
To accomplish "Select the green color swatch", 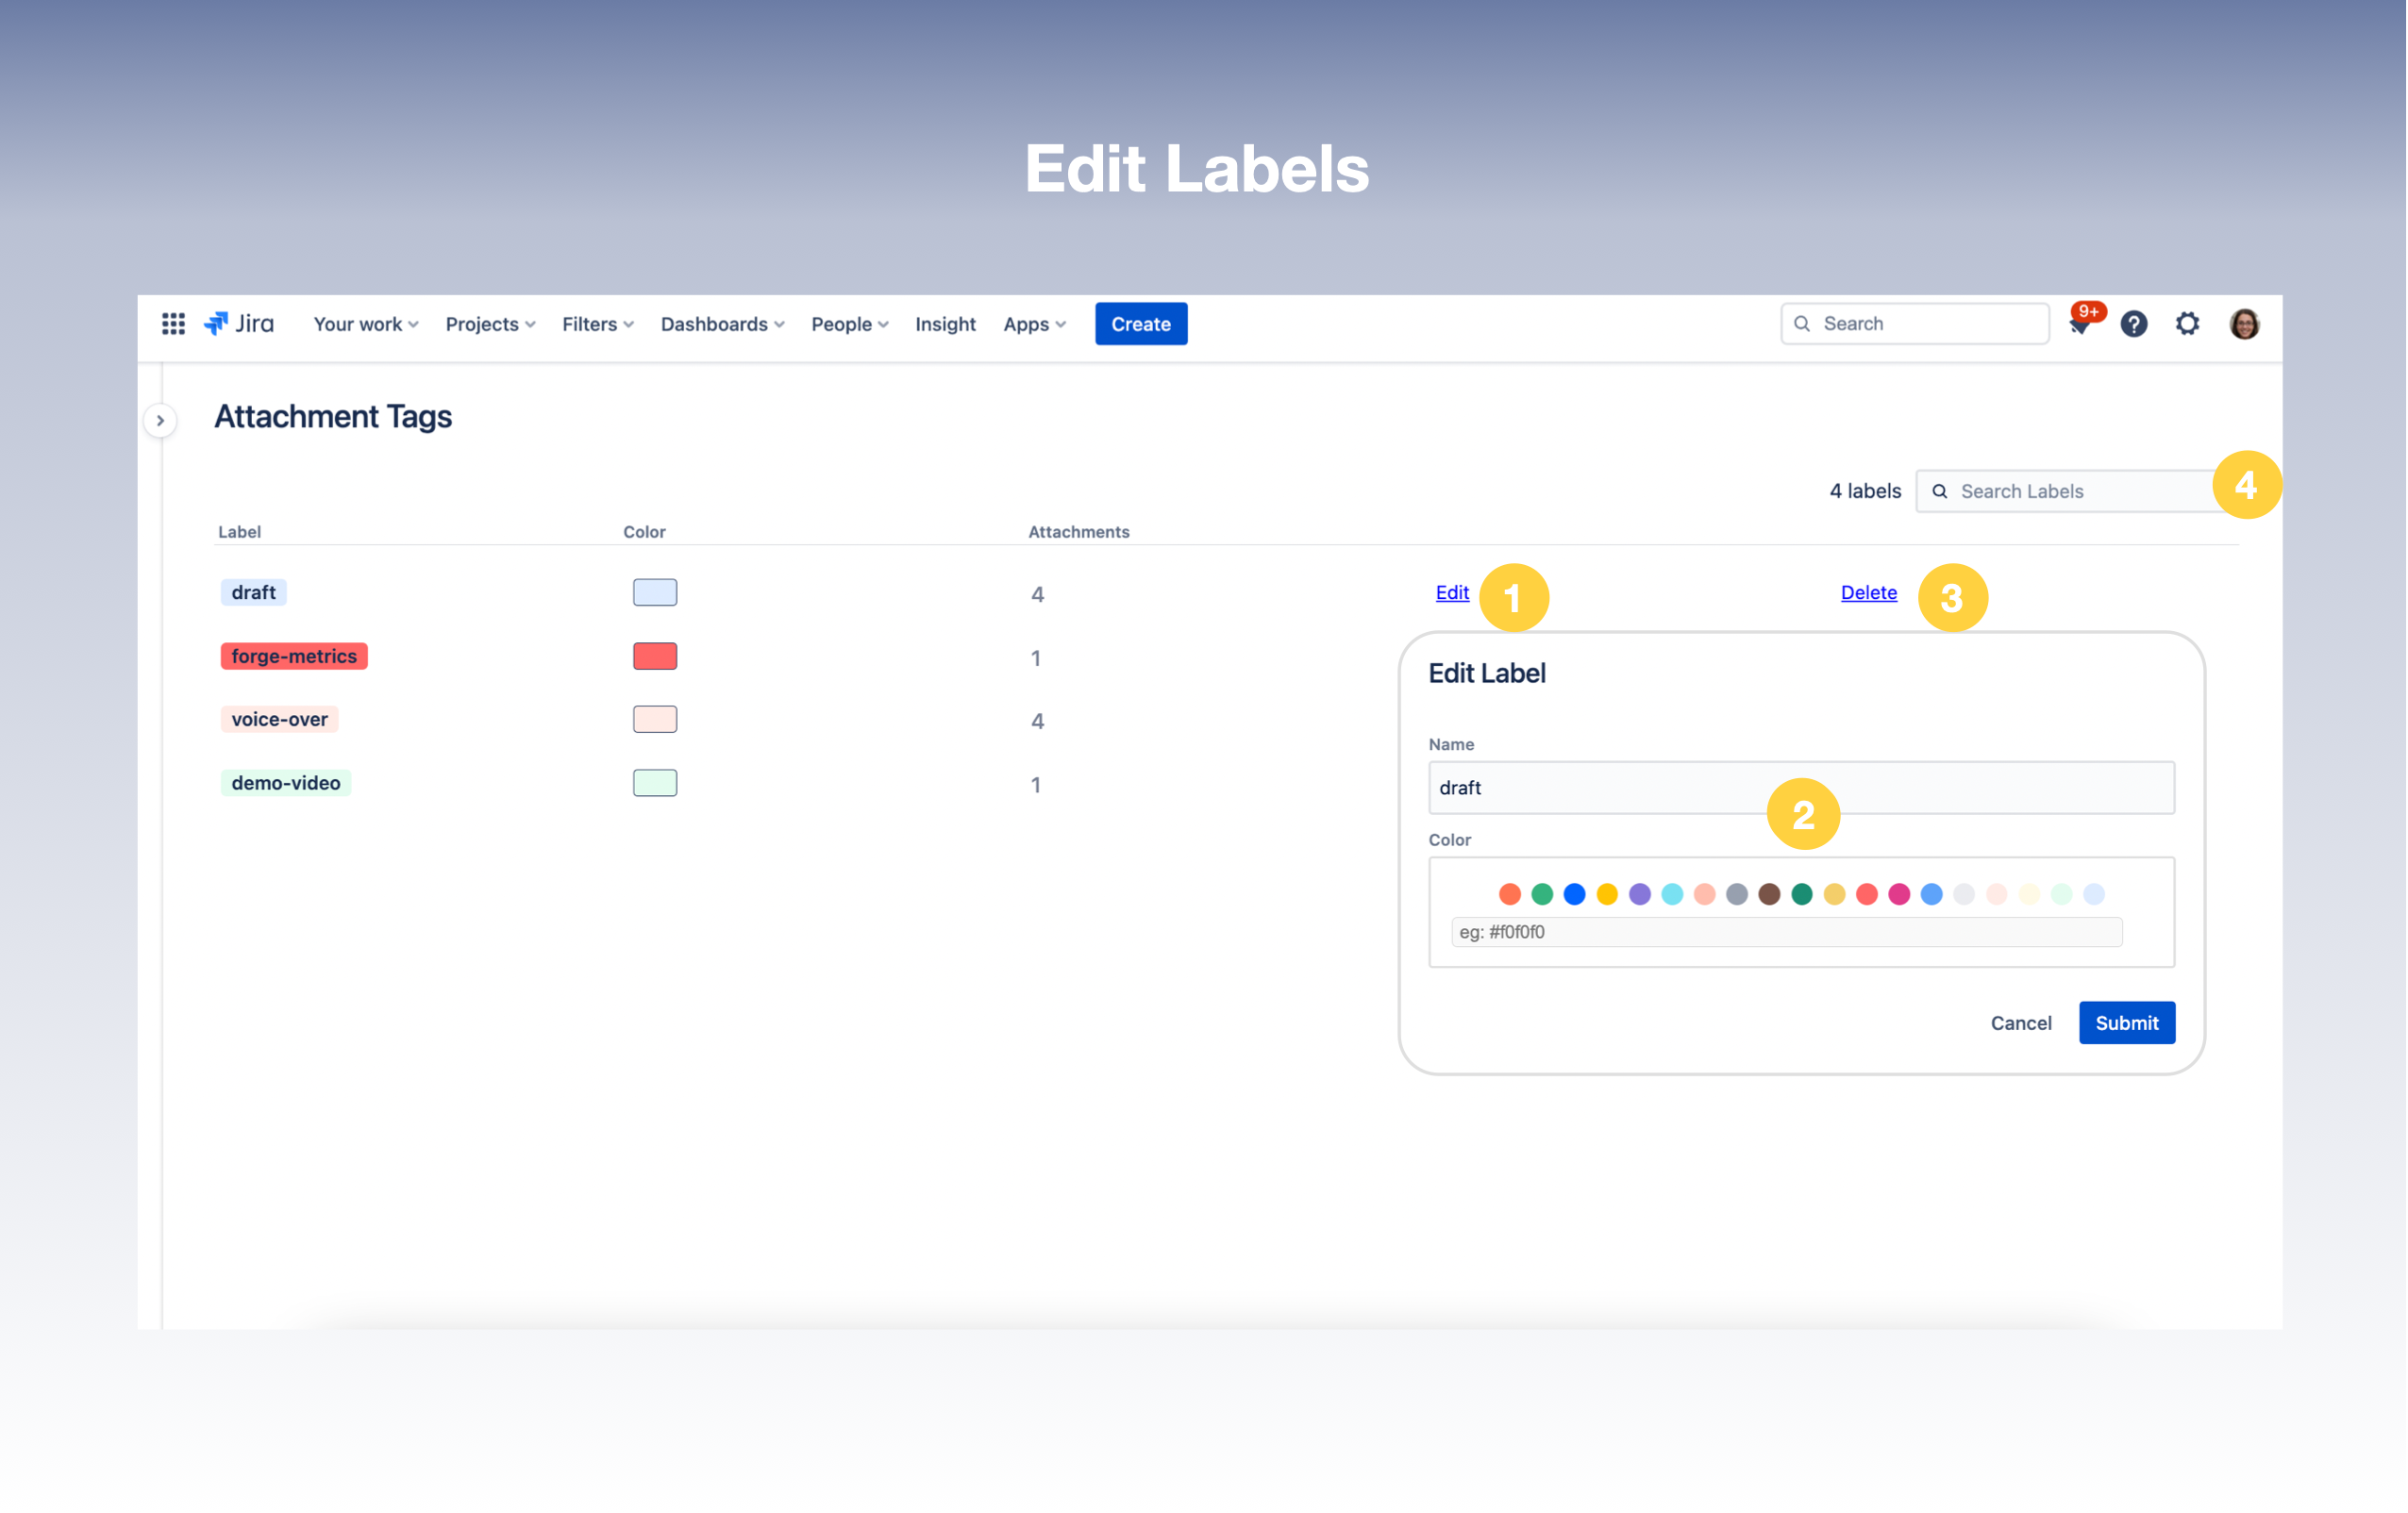I will click(1542, 894).
